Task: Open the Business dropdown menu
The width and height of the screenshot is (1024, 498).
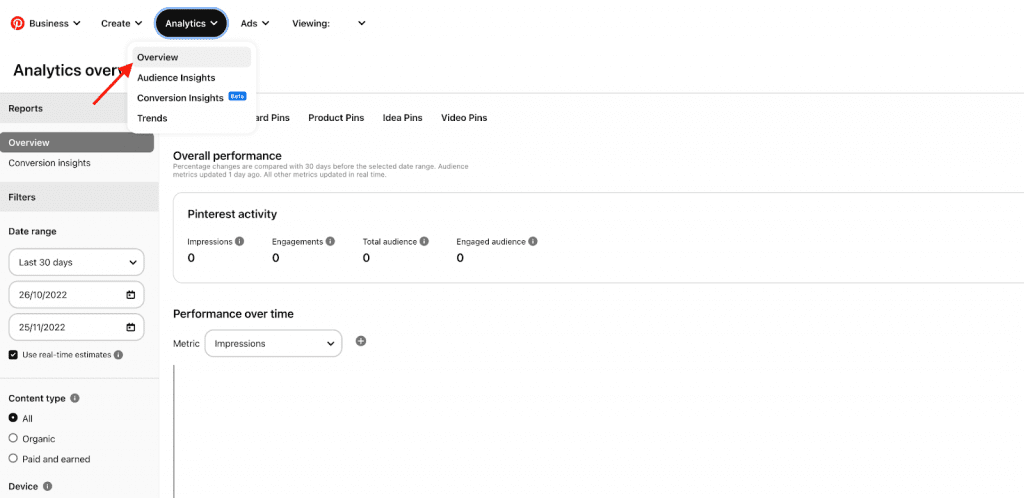Action: click(x=55, y=23)
